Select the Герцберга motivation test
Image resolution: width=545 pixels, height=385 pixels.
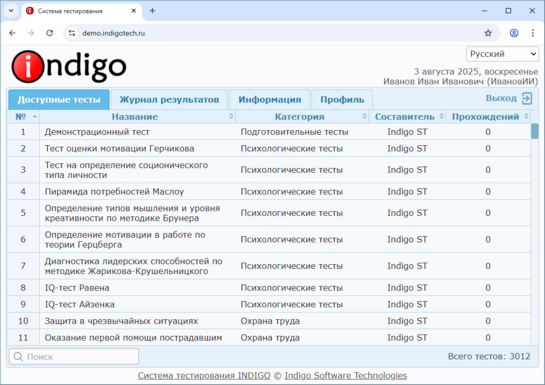pos(269,239)
